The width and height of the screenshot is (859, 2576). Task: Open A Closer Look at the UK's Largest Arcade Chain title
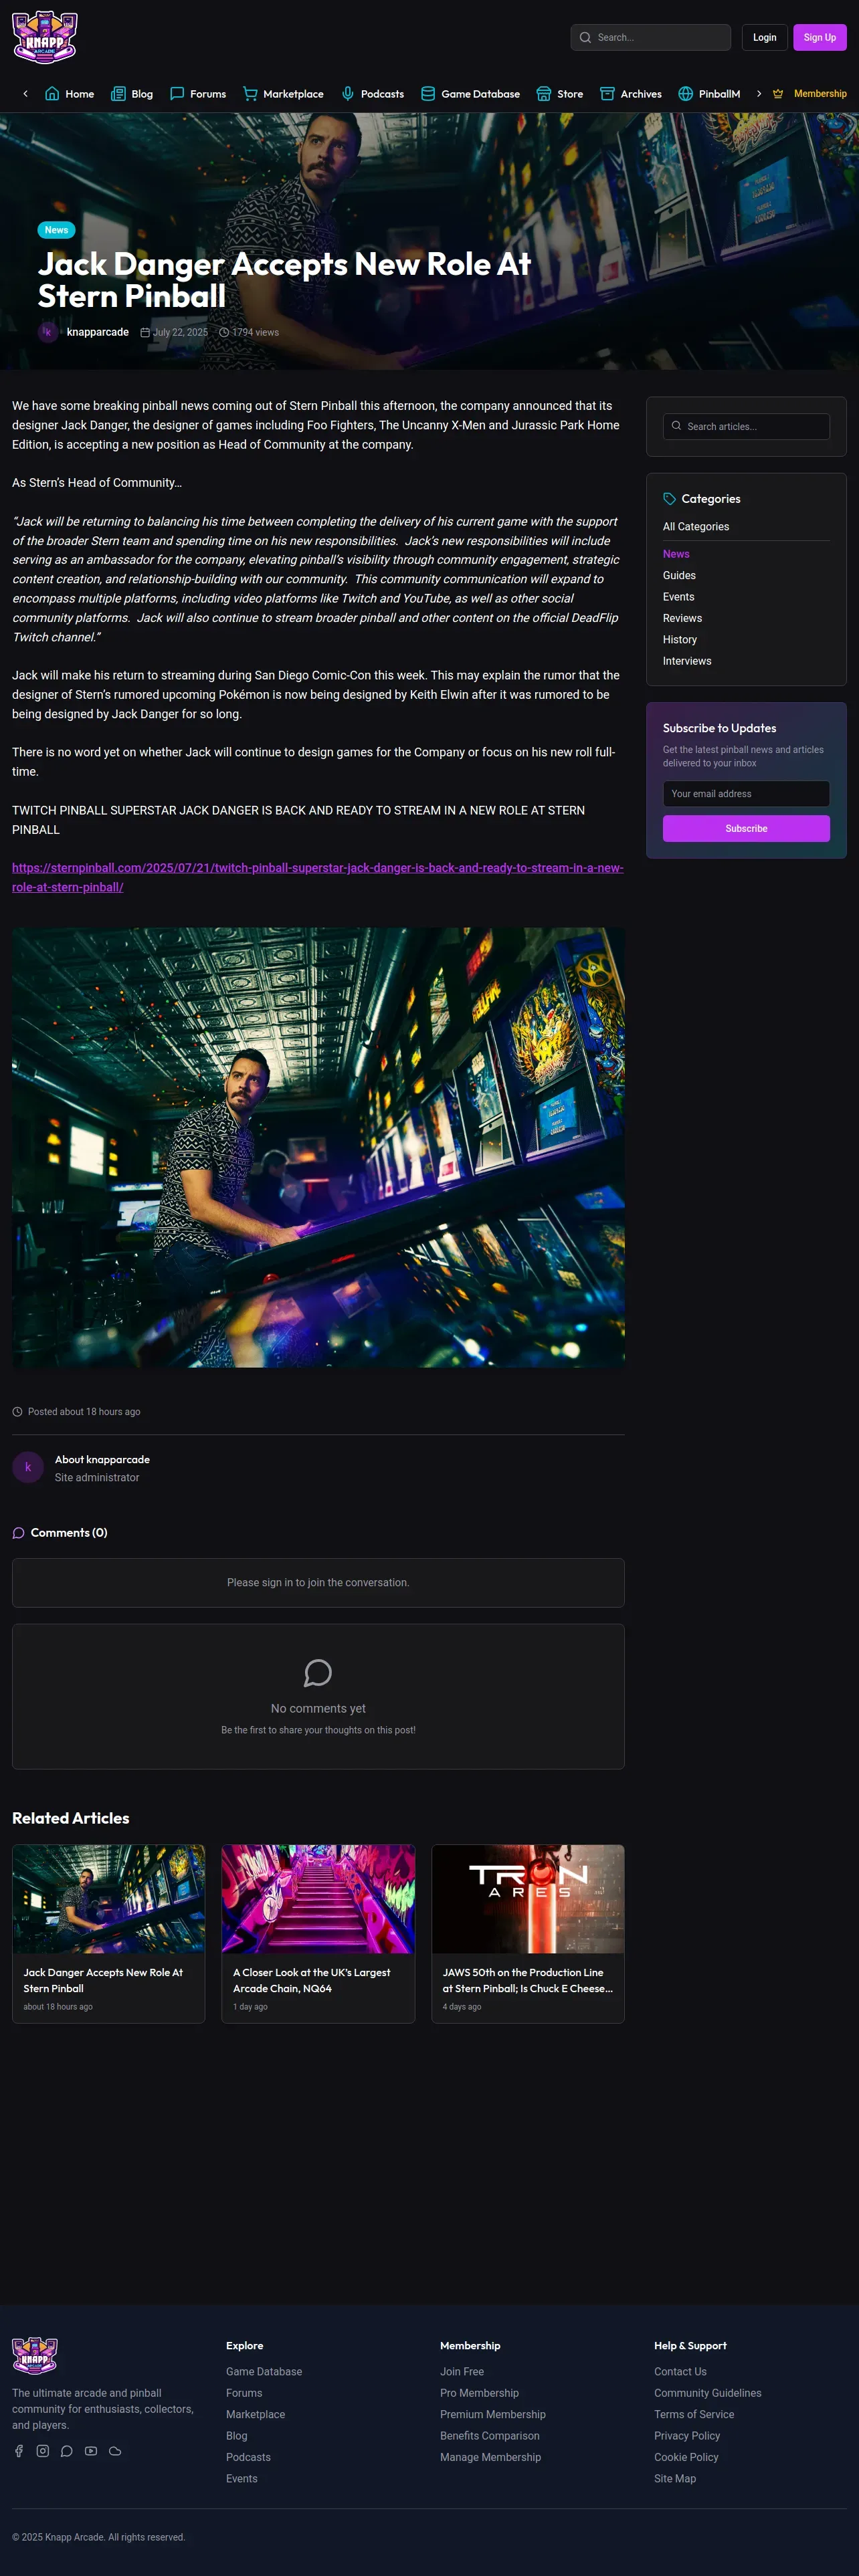pos(311,1981)
